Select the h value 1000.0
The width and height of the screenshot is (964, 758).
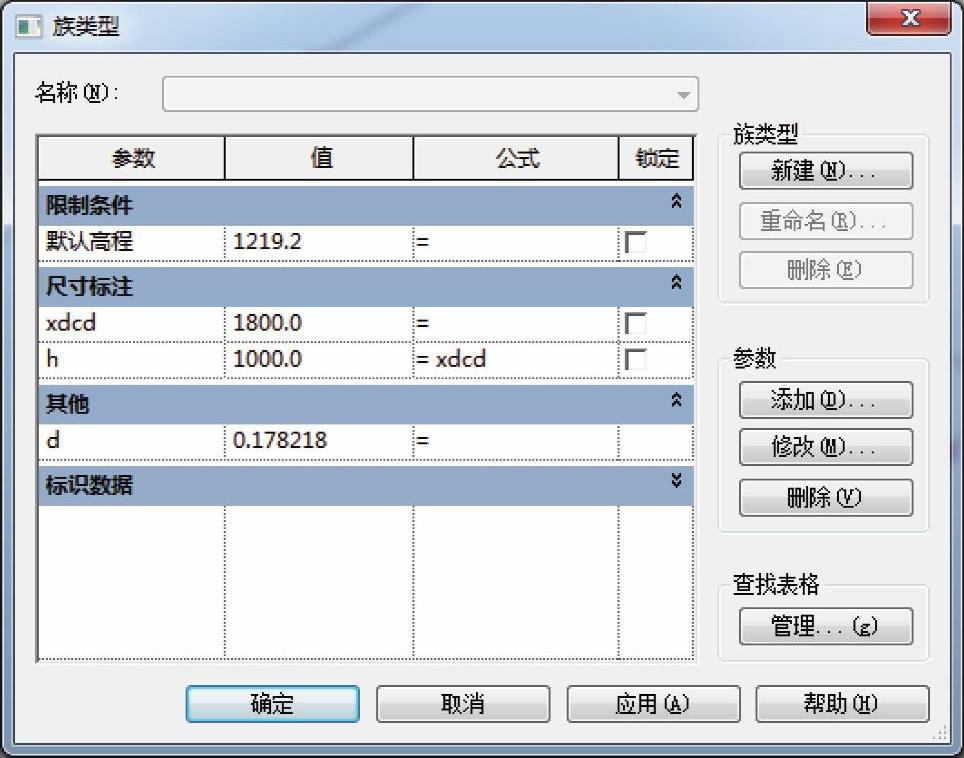coord(318,360)
